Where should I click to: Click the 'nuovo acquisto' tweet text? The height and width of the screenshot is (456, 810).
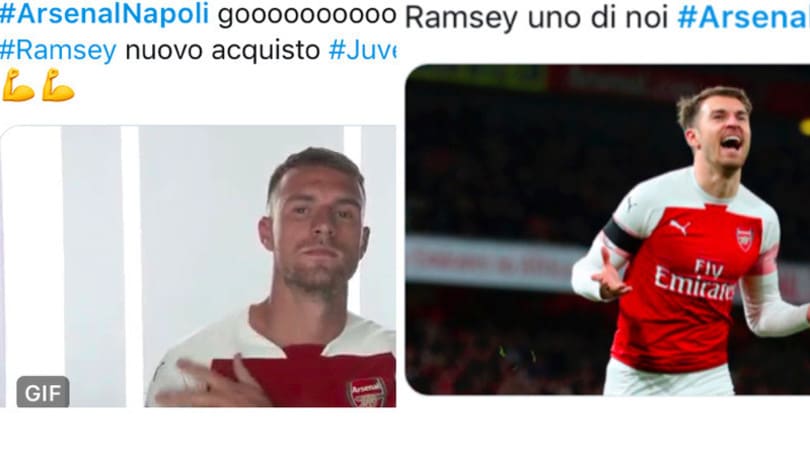(223, 50)
